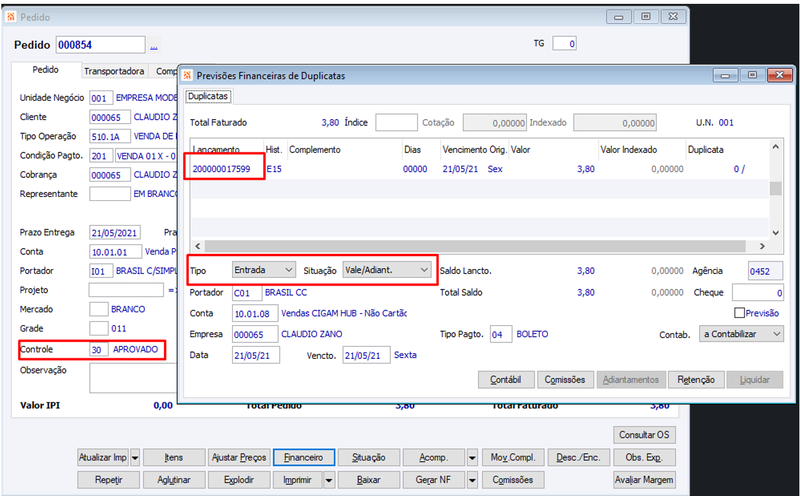800x496 pixels.
Task: Expand the arrow next to Imprimir button
Action: click(x=329, y=480)
